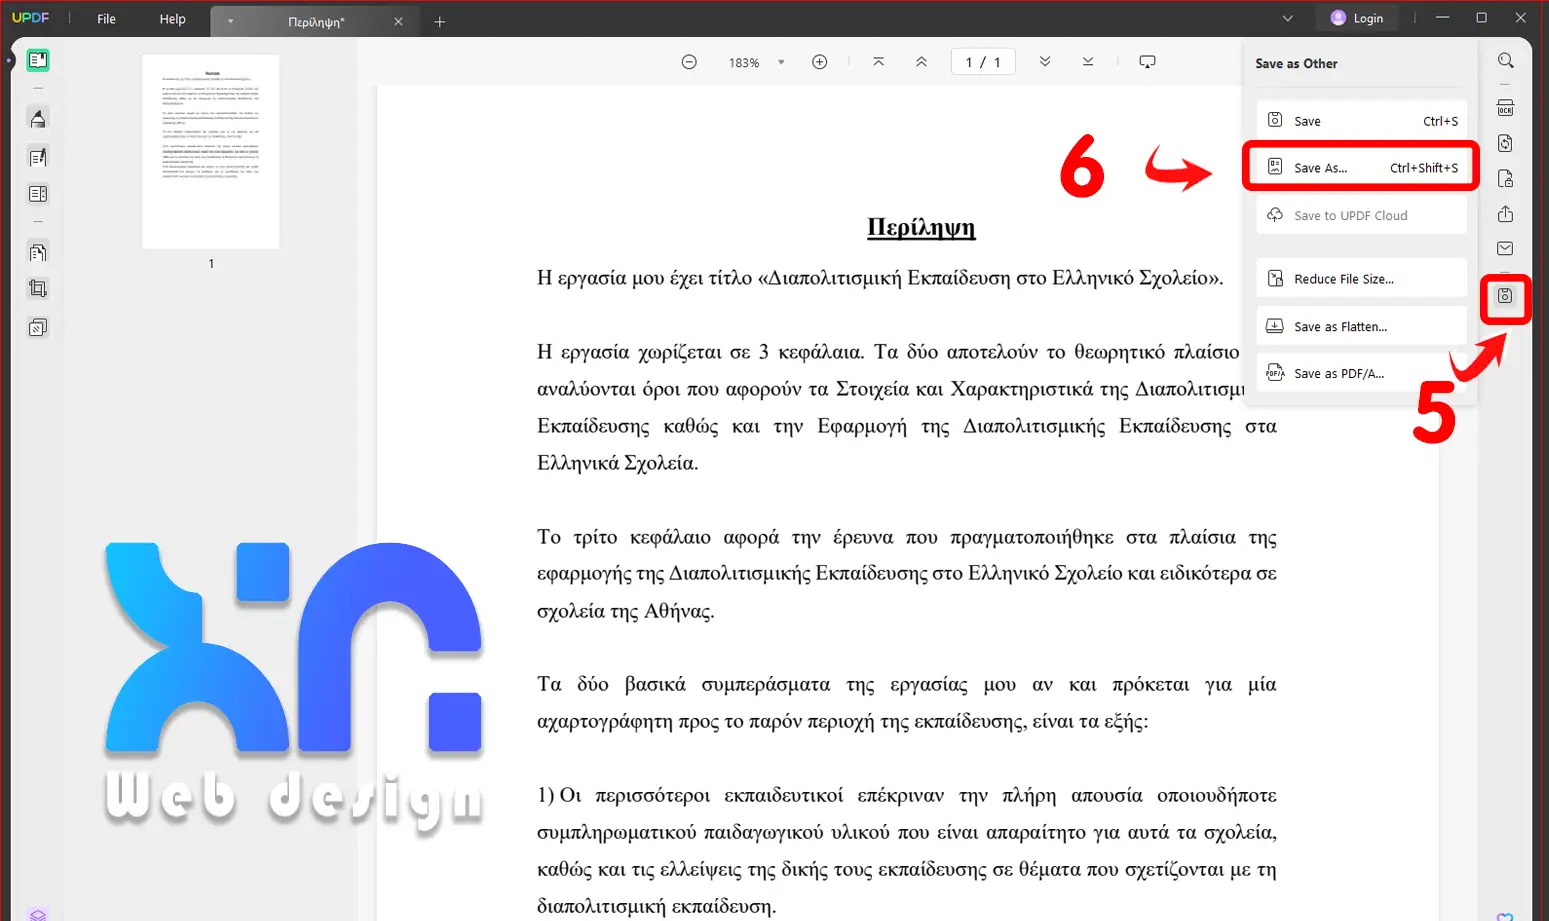Open the Help menu
1549x921 pixels.
(172, 19)
